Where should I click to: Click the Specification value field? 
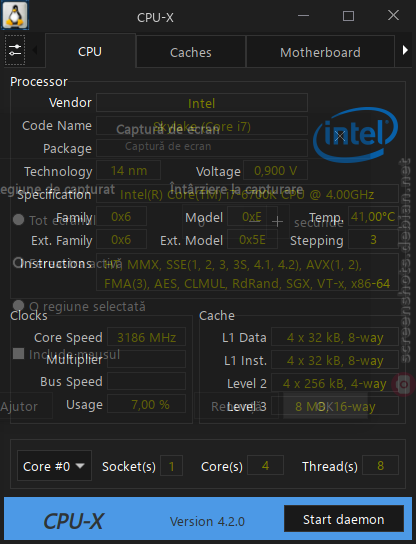tap(247, 194)
